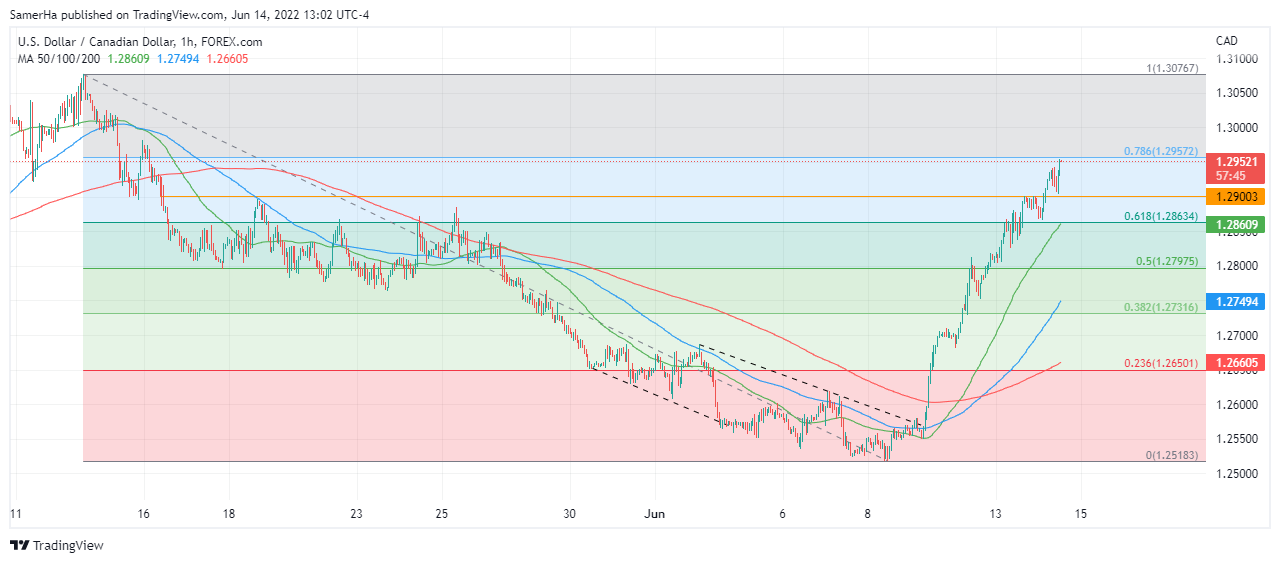Click the orange 1.29003 price tag
Viewport: 1280px width, 563px height.
click(1237, 197)
